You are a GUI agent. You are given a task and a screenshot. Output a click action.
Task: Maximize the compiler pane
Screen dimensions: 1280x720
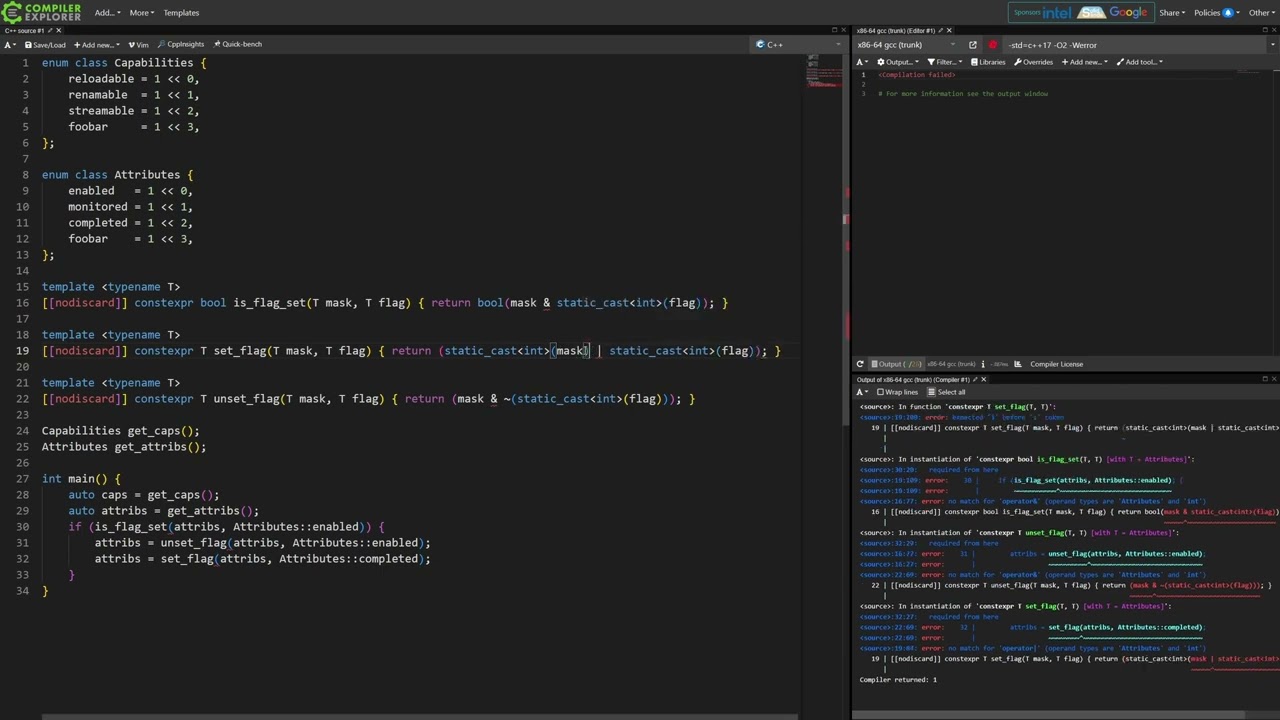click(1264, 30)
